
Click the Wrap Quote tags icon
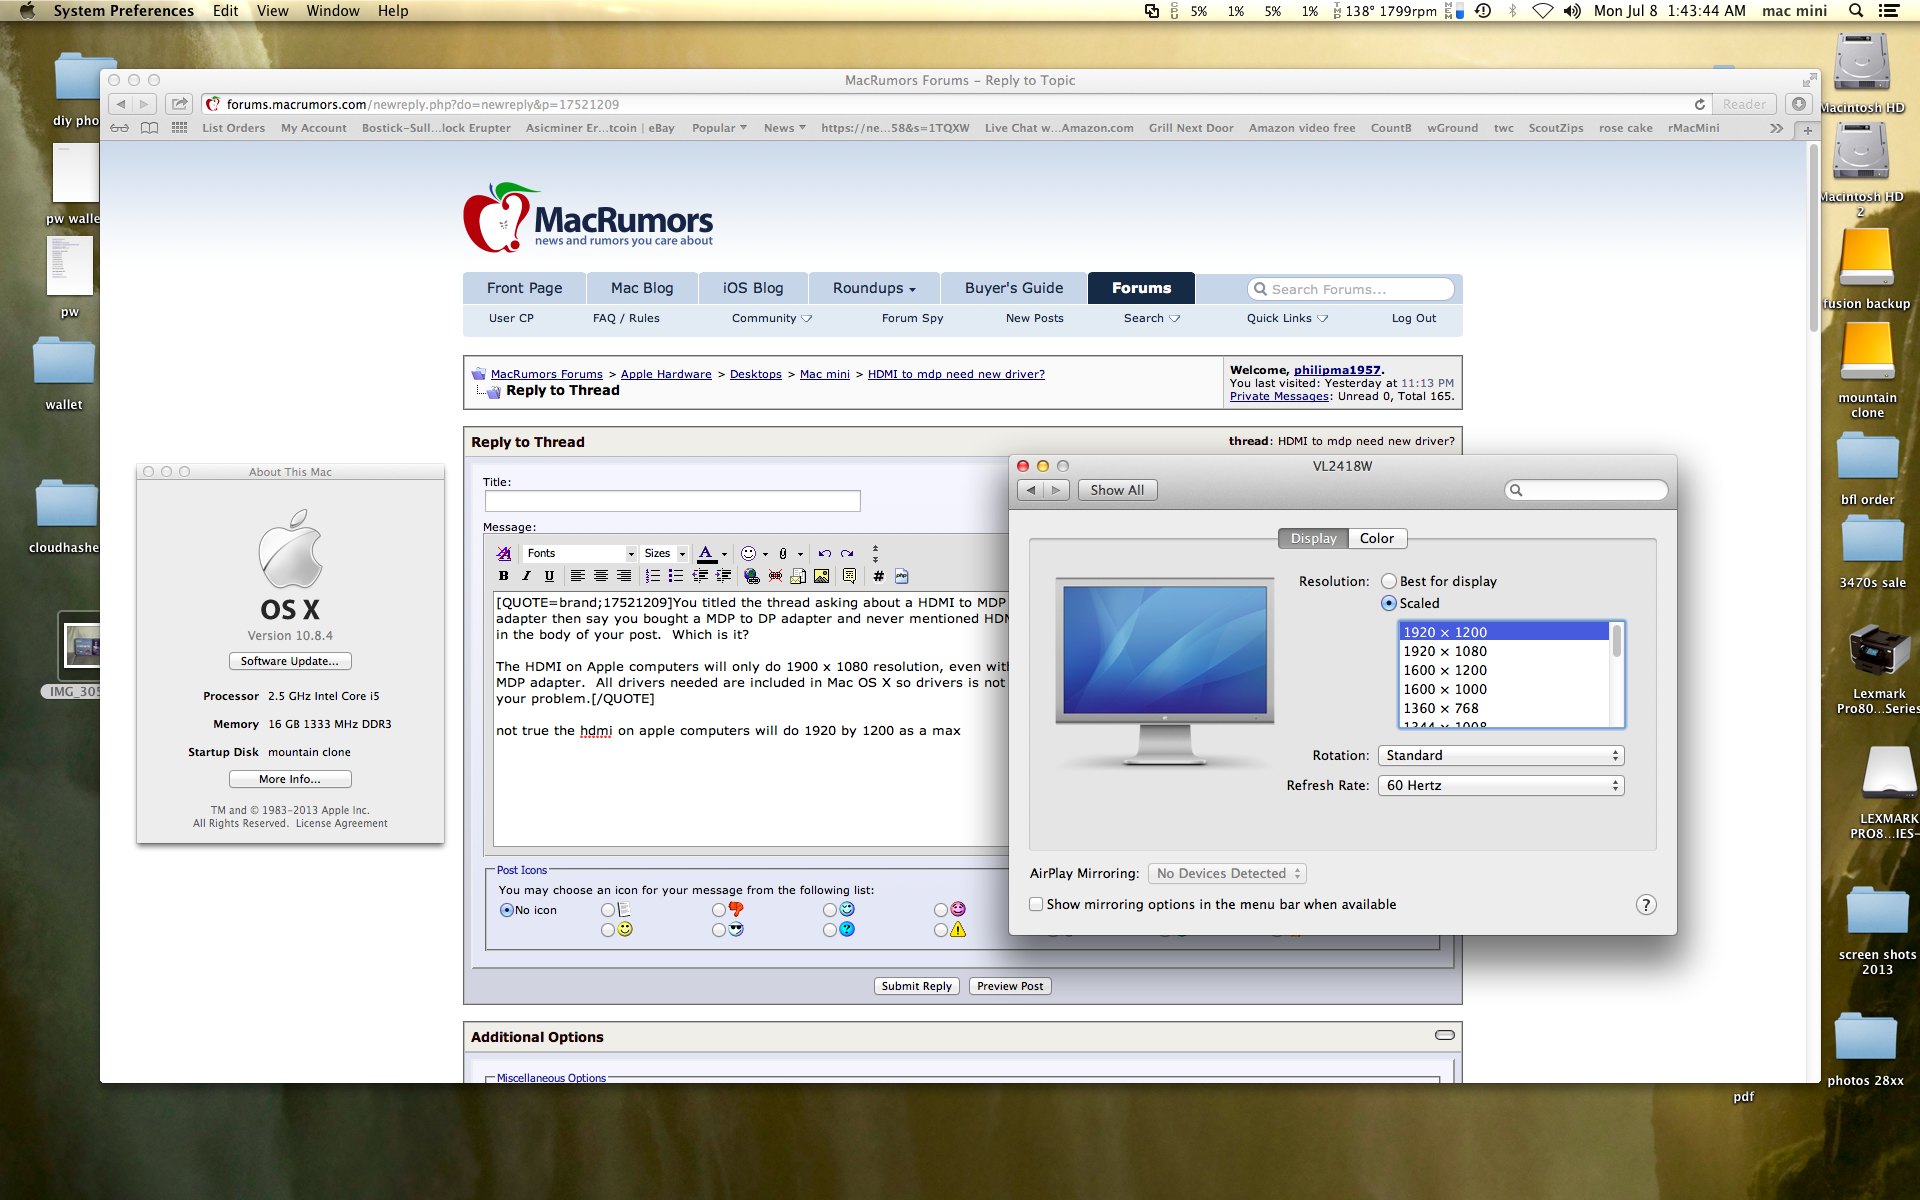coord(849,576)
